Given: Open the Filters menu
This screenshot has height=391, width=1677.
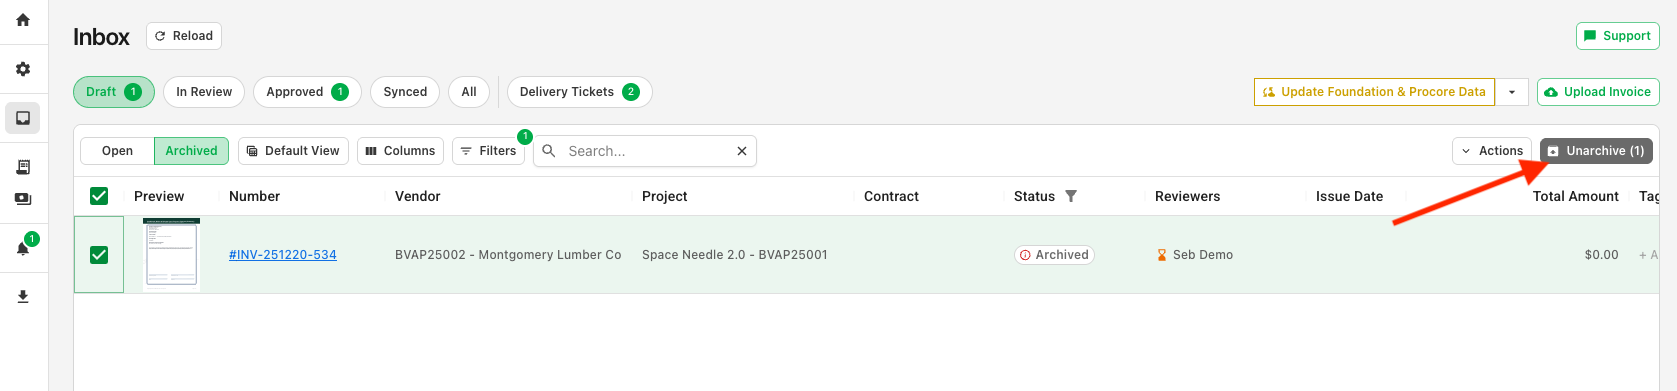Looking at the screenshot, I should pos(488,151).
